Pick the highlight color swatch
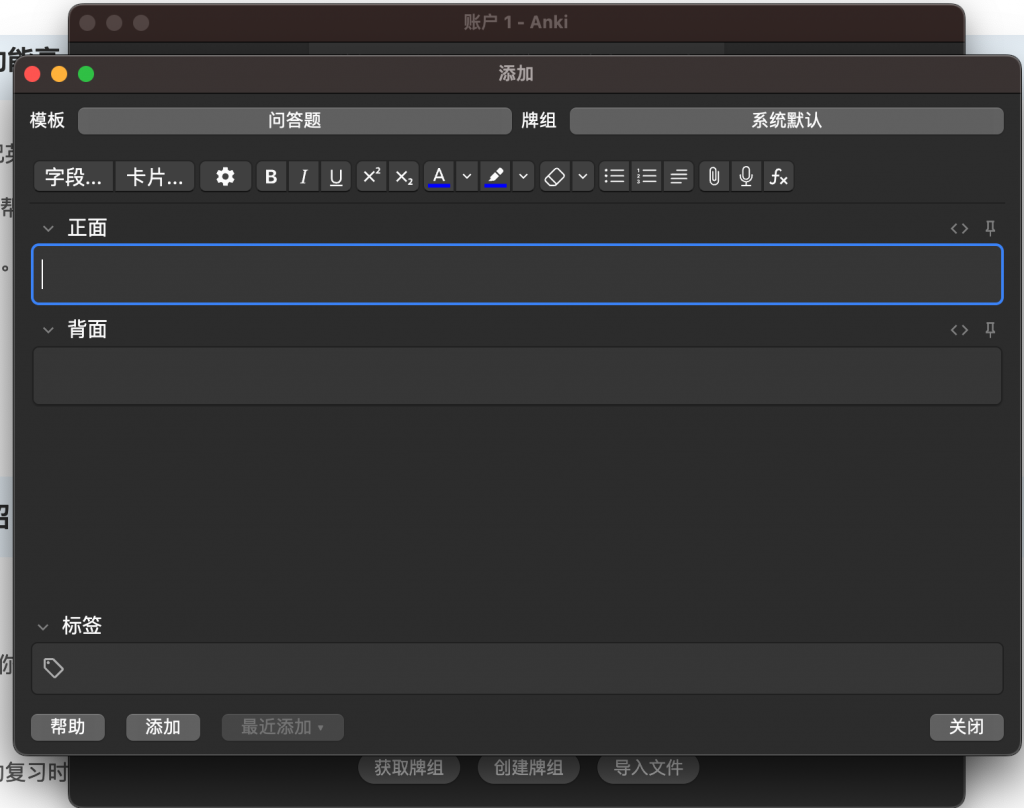This screenshot has height=808, width=1024. 495,176
